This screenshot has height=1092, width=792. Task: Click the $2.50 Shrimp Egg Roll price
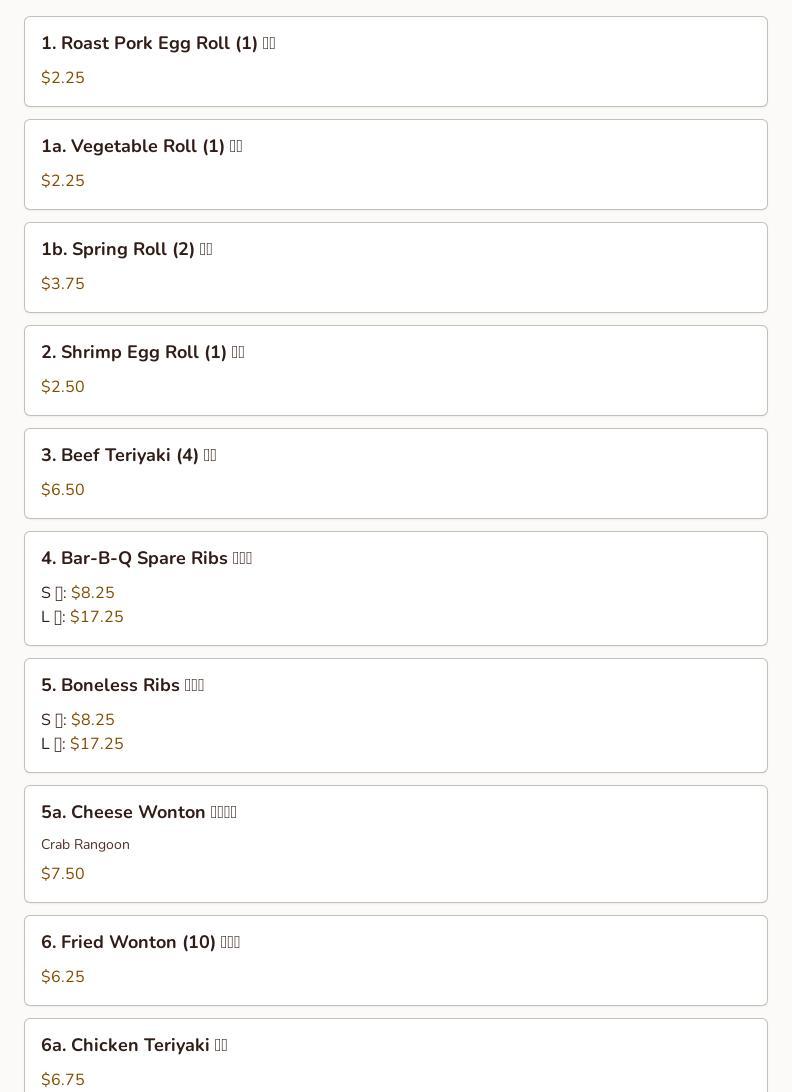(x=63, y=387)
